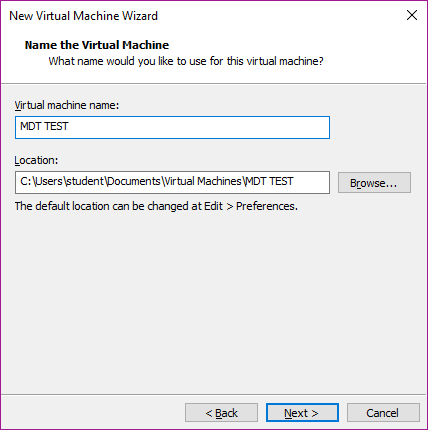Click inside the Location path field
Screen dimensions: 428x430
172,182
